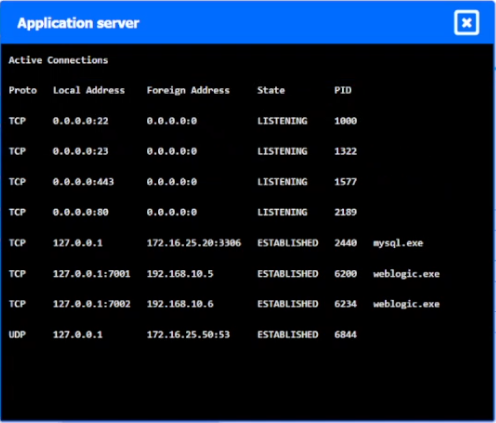Select the Active Connections heading

click(58, 60)
